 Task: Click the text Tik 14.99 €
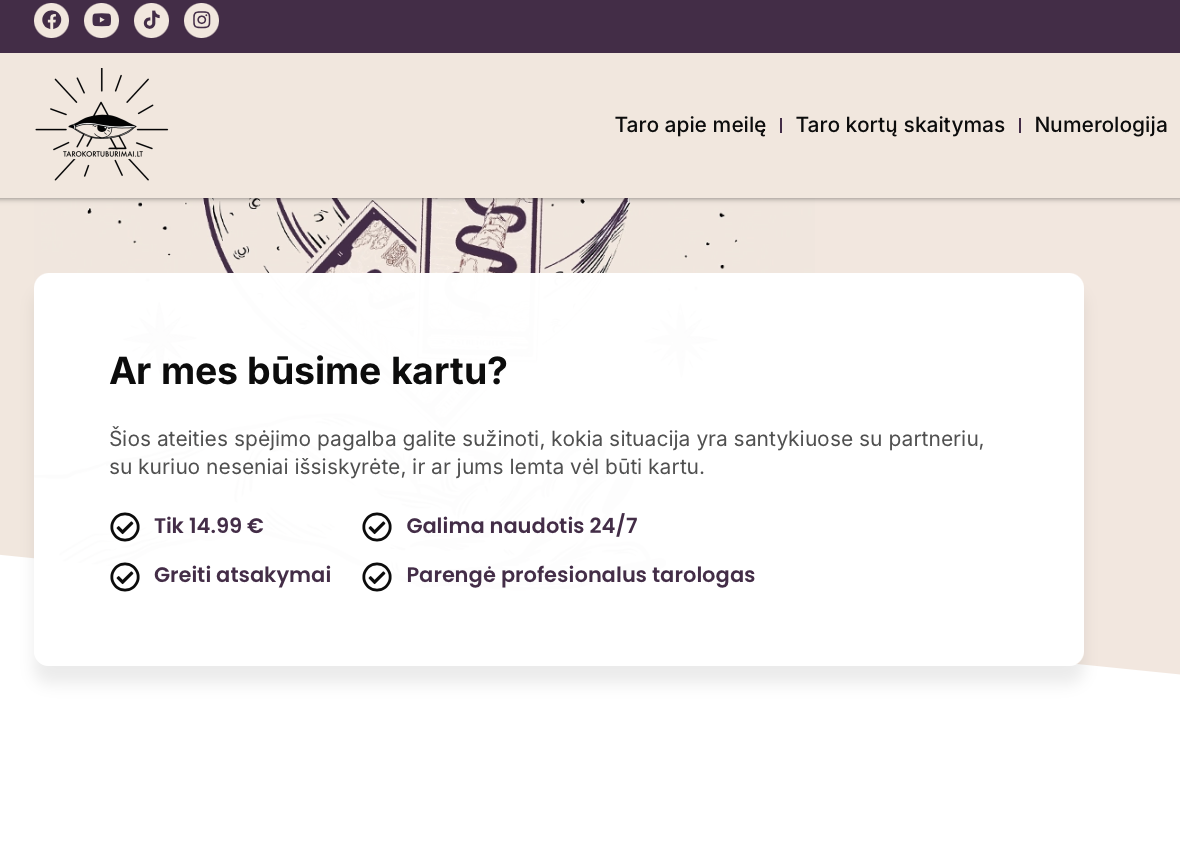[x=208, y=526]
